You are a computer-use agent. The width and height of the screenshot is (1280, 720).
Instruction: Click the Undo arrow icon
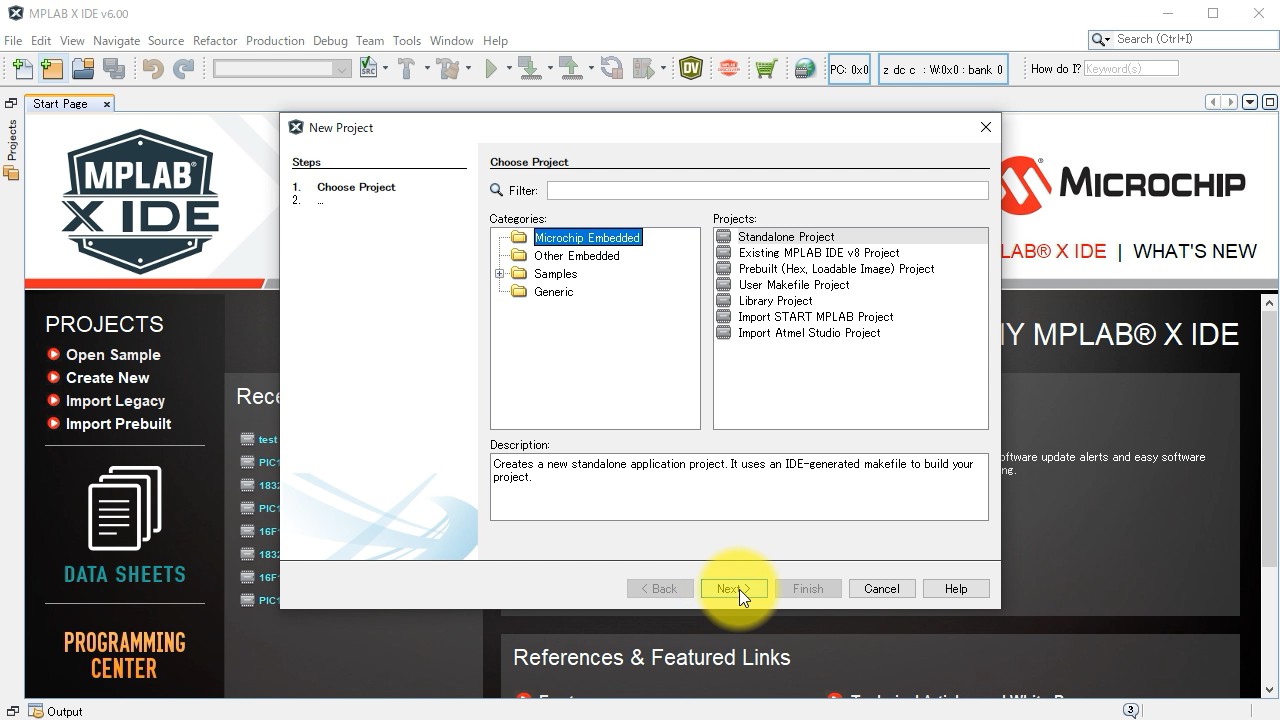152,68
